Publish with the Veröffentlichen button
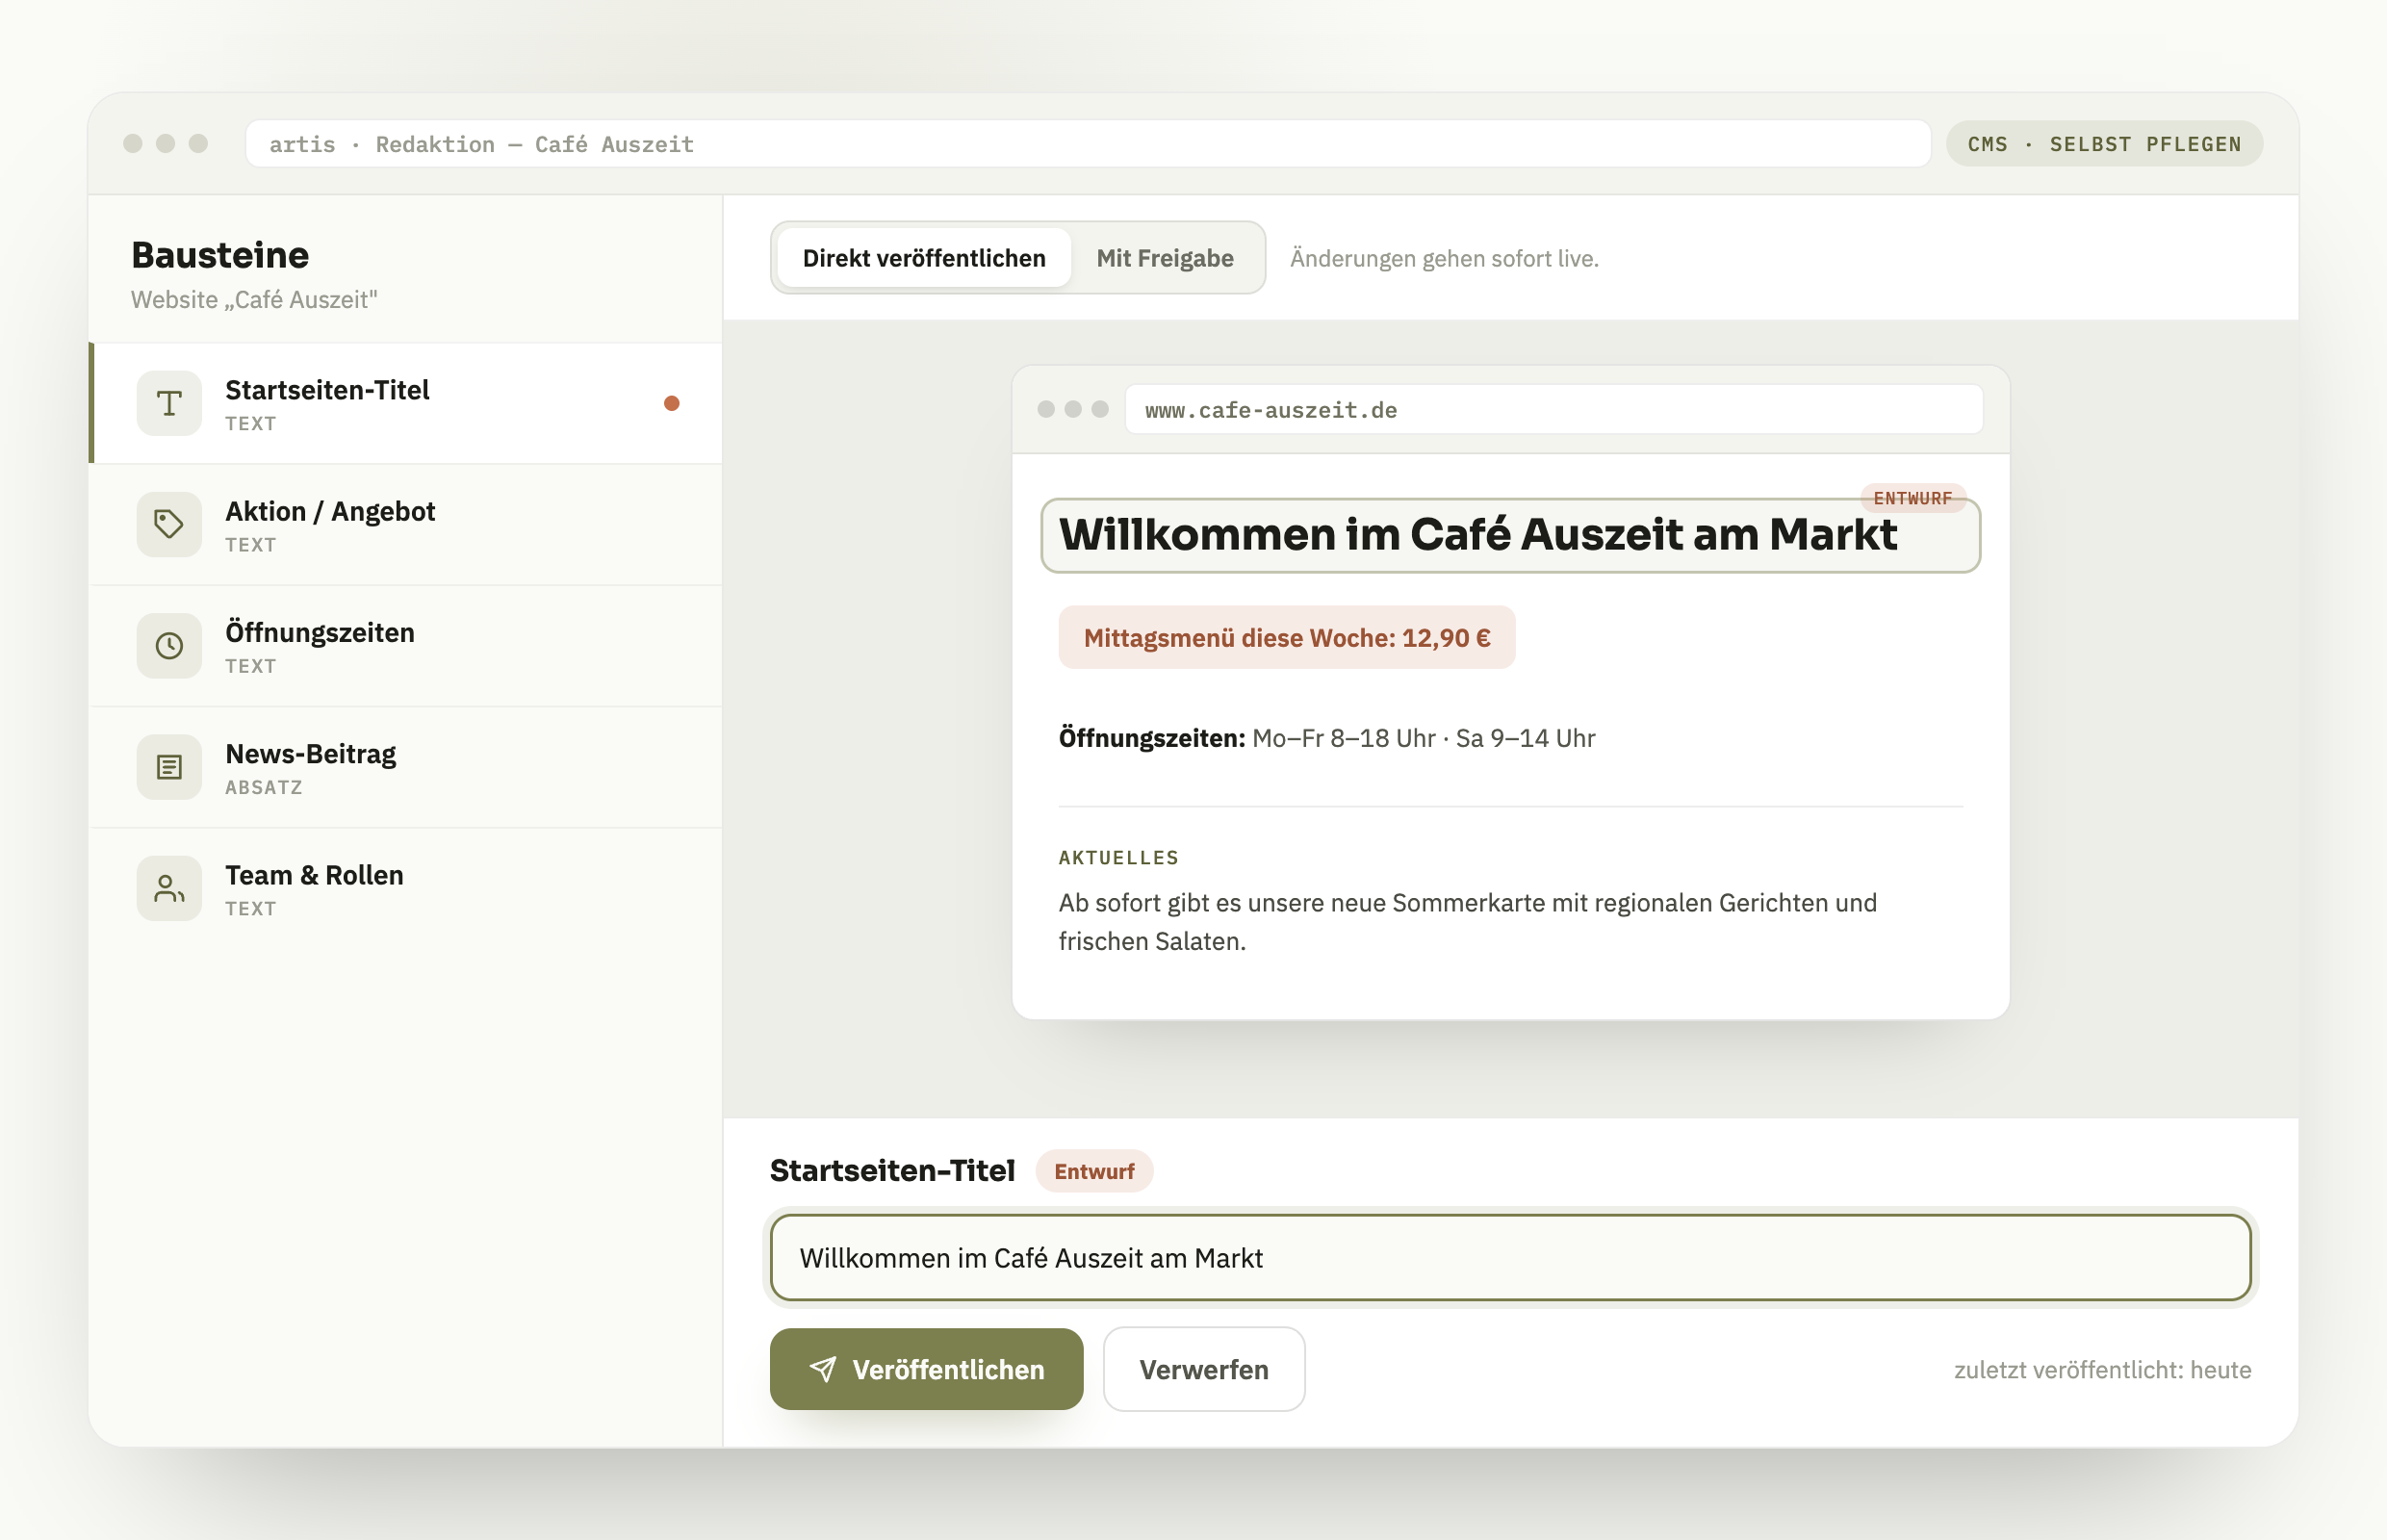The height and width of the screenshot is (1540, 2387). click(x=926, y=1369)
